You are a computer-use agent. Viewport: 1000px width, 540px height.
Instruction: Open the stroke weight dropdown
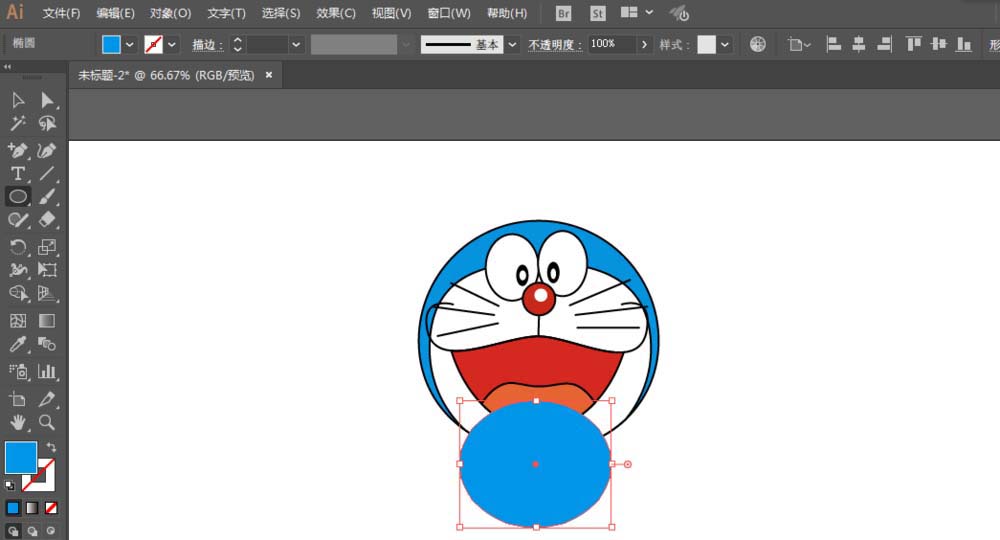(296, 45)
